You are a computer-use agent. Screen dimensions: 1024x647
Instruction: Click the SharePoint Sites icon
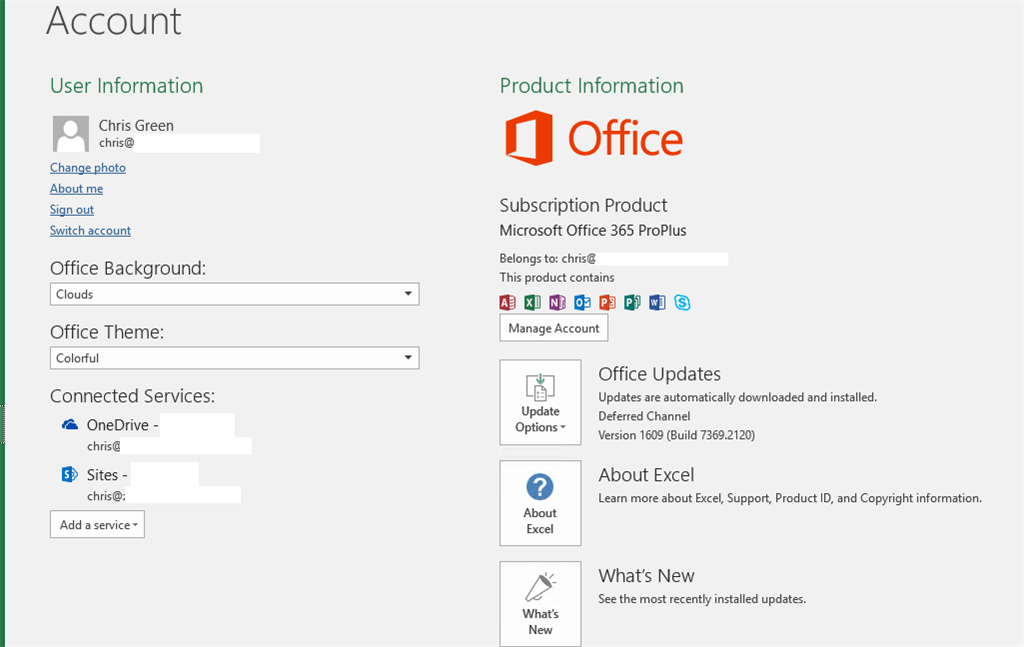pos(70,475)
